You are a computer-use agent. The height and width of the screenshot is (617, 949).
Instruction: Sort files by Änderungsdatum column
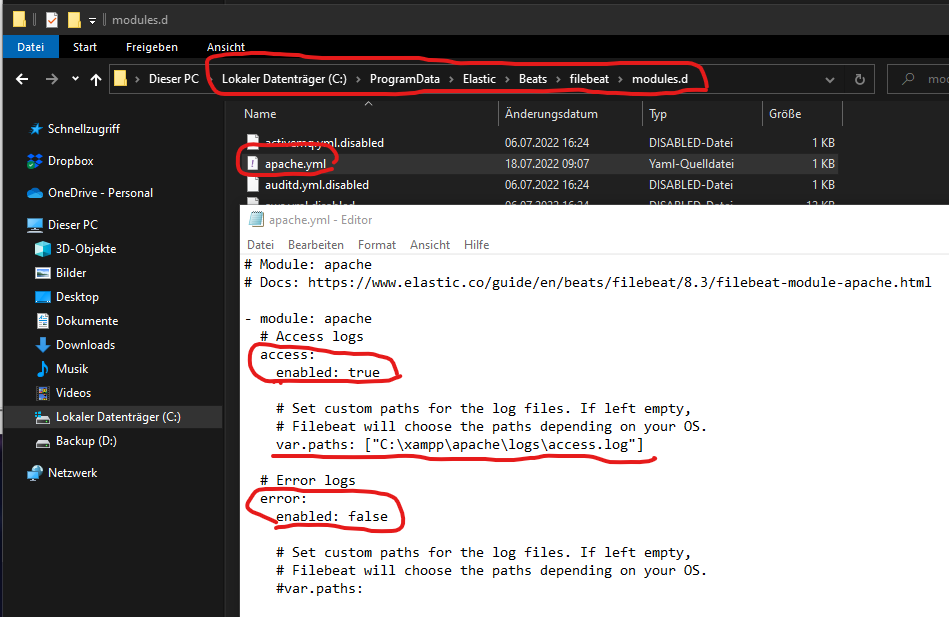(551, 114)
